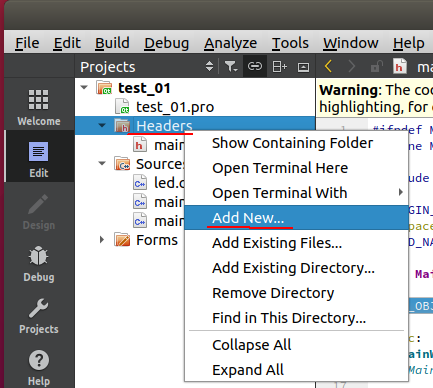Viewport: 433px width, 388px height.
Task: Expand the Forms folder
Action: pos(102,240)
